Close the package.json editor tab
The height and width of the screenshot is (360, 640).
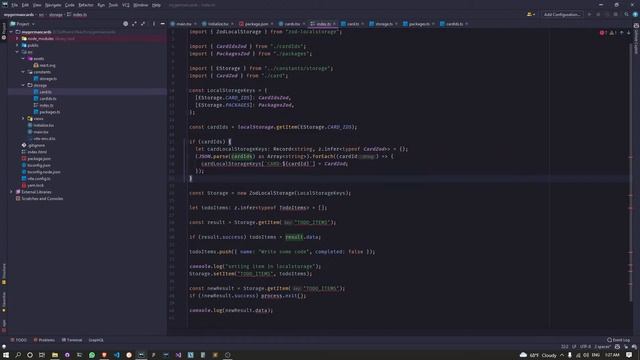272,24
